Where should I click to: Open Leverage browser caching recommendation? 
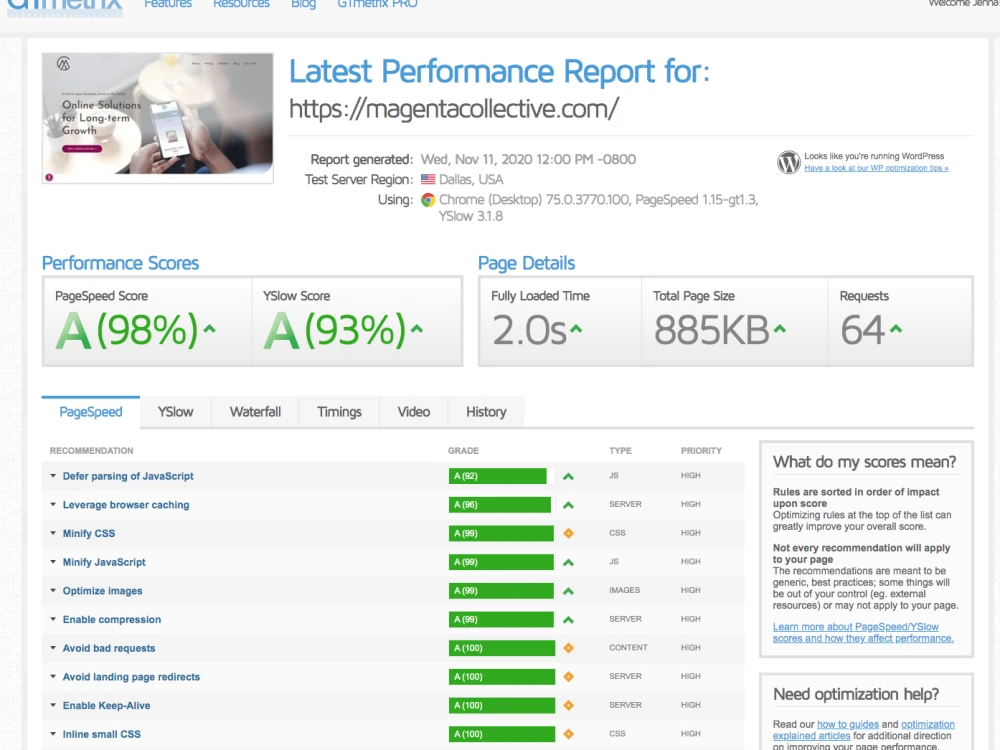[x=126, y=505]
